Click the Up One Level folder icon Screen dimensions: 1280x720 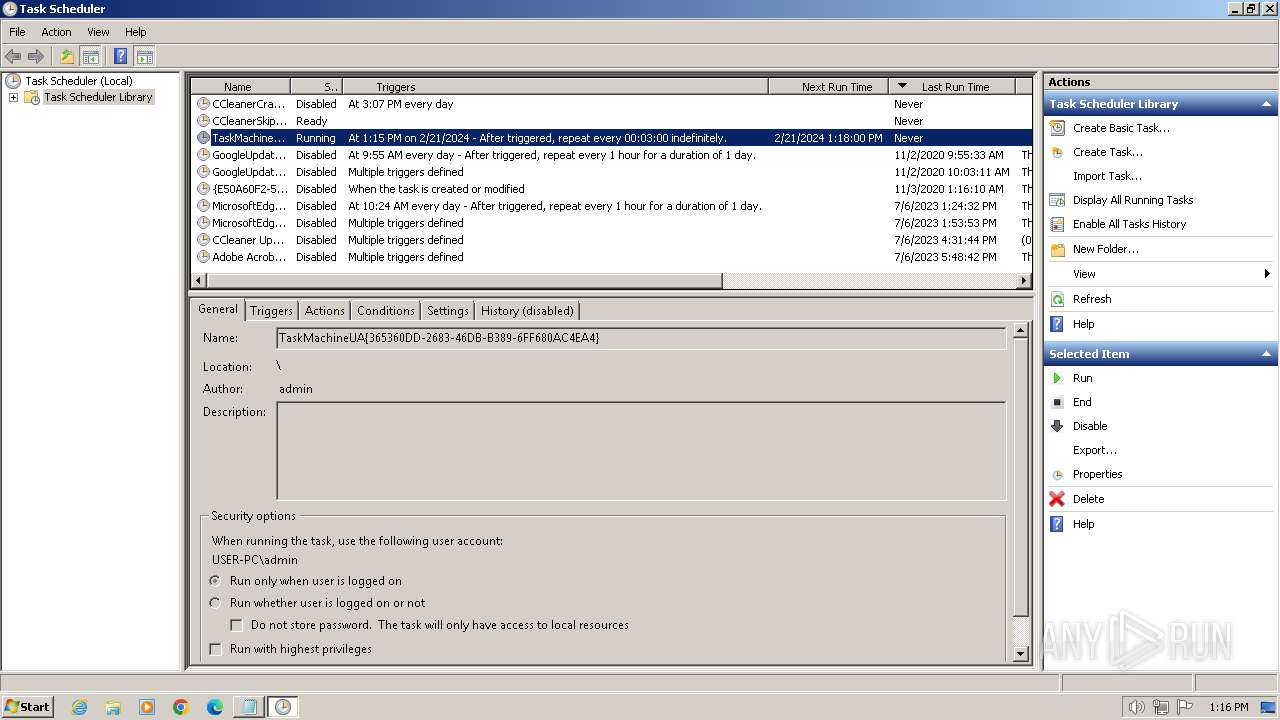(x=67, y=57)
